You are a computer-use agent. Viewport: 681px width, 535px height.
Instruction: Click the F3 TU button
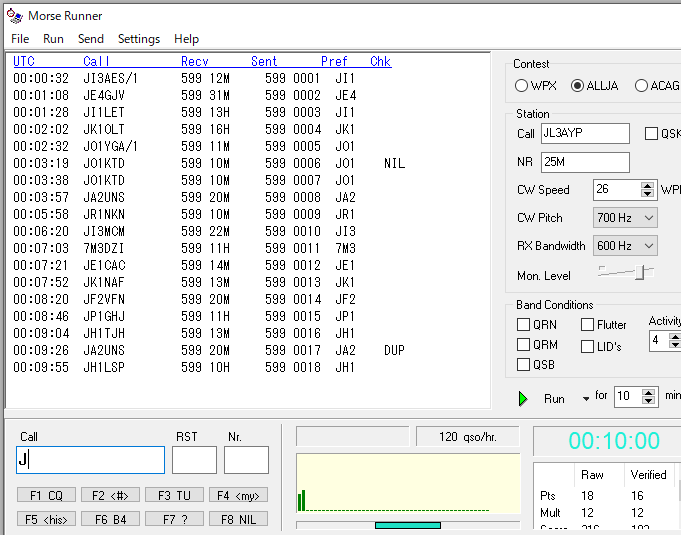174,495
